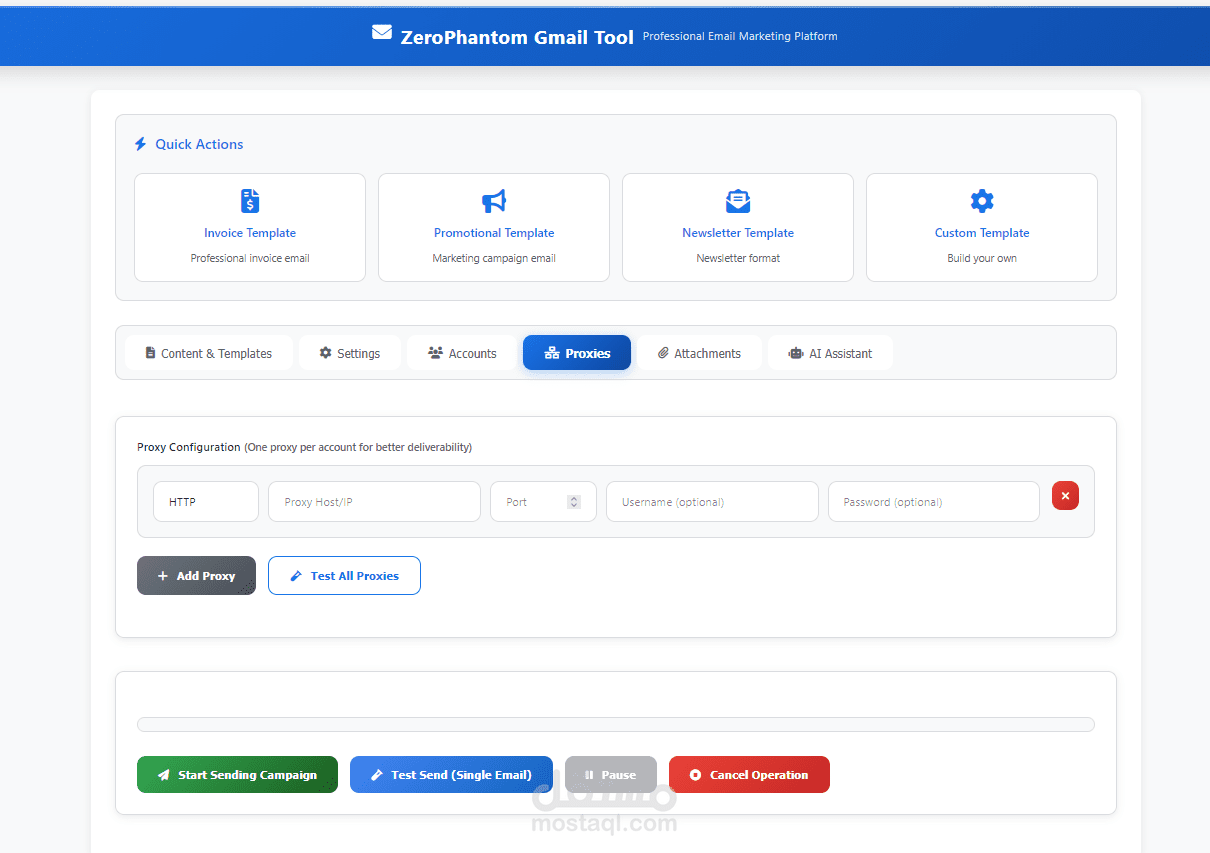Click the envelope logo icon in header
The width and height of the screenshot is (1210, 853).
382,33
